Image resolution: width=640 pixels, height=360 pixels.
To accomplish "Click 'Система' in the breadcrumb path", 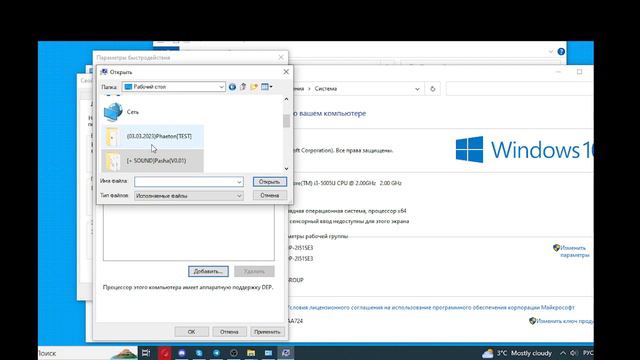I will click(x=326, y=89).
